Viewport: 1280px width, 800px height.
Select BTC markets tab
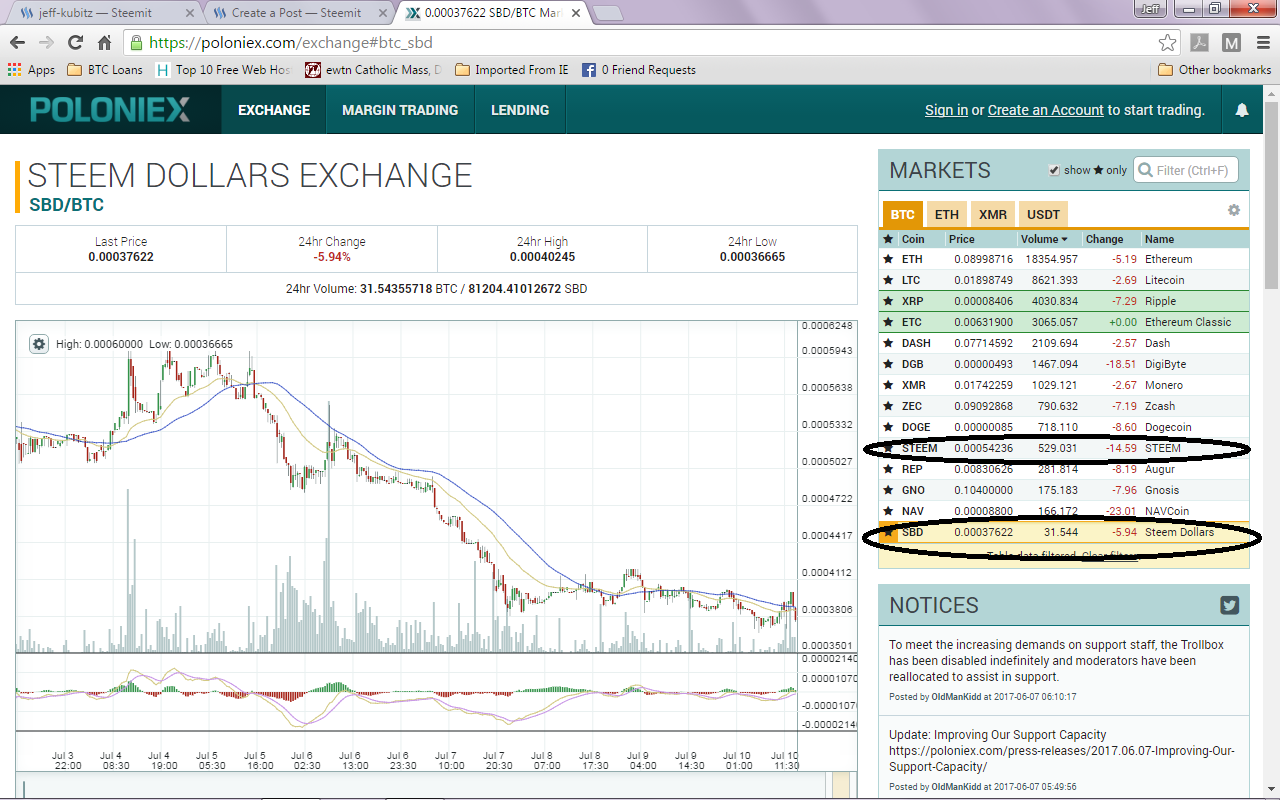[x=903, y=214]
